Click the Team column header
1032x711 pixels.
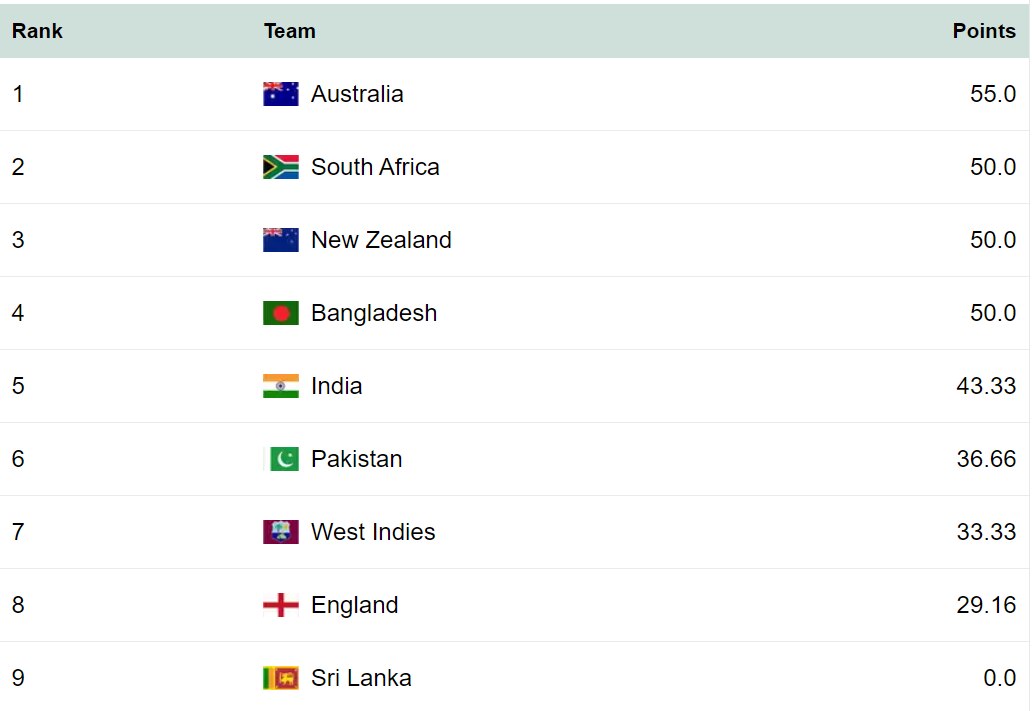pyautogui.click(x=290, y=31)
